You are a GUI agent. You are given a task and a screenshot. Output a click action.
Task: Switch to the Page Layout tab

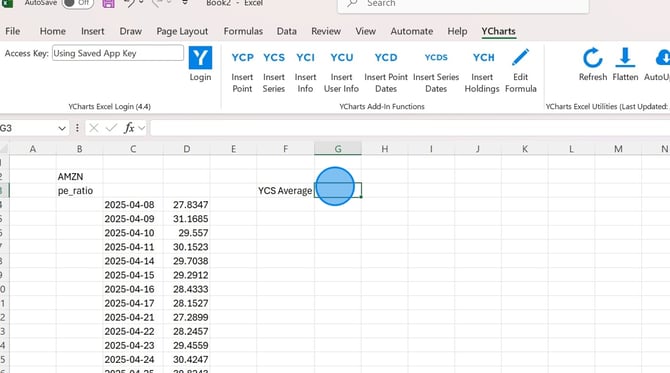click(x=182, y=31)
